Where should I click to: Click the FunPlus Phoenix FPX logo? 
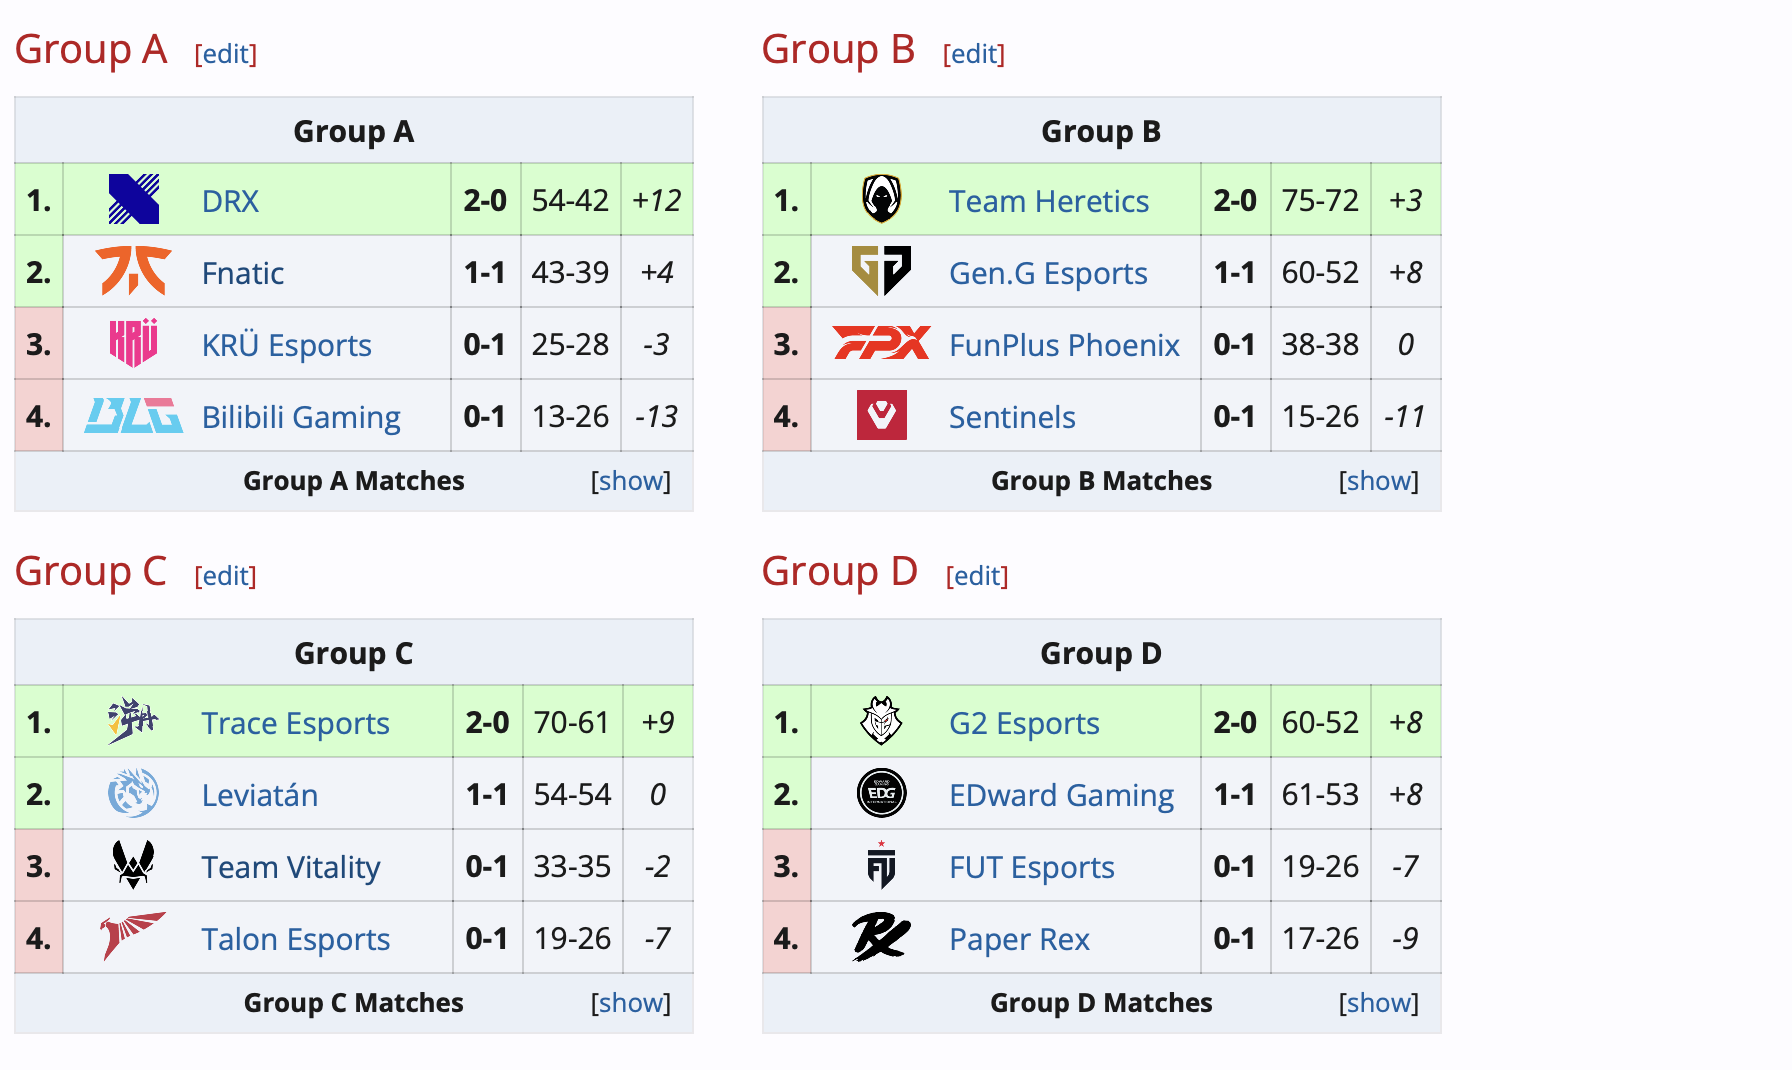(x=881, y=343)
